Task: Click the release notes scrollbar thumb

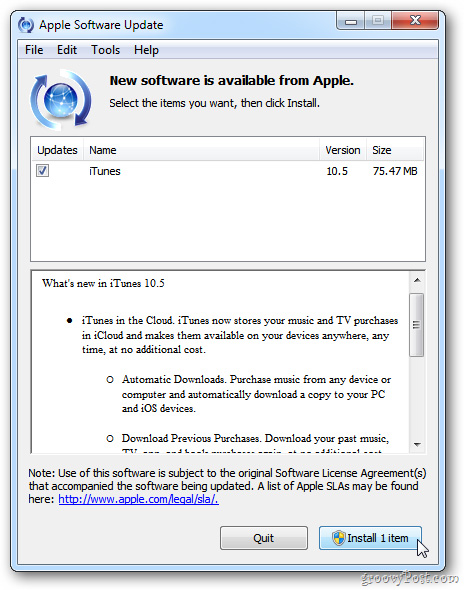Action: 417,325
